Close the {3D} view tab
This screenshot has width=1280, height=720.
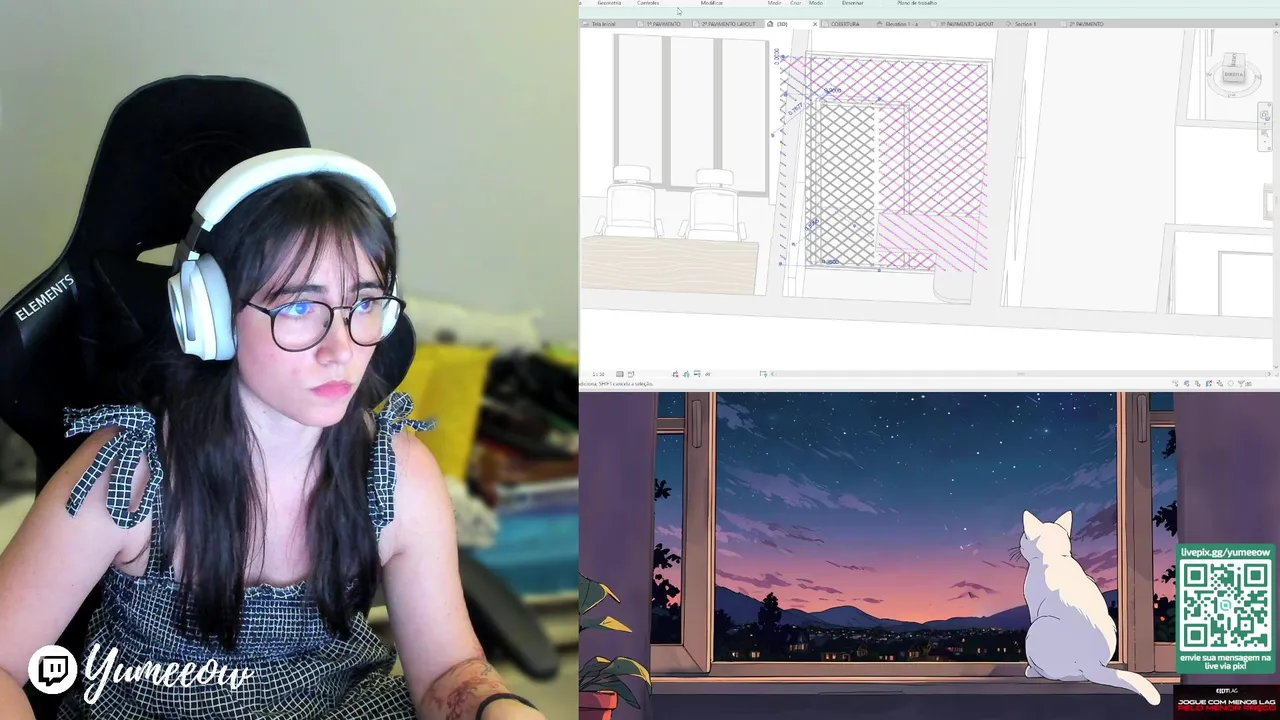pyautogui.click(x=815, y=24)
